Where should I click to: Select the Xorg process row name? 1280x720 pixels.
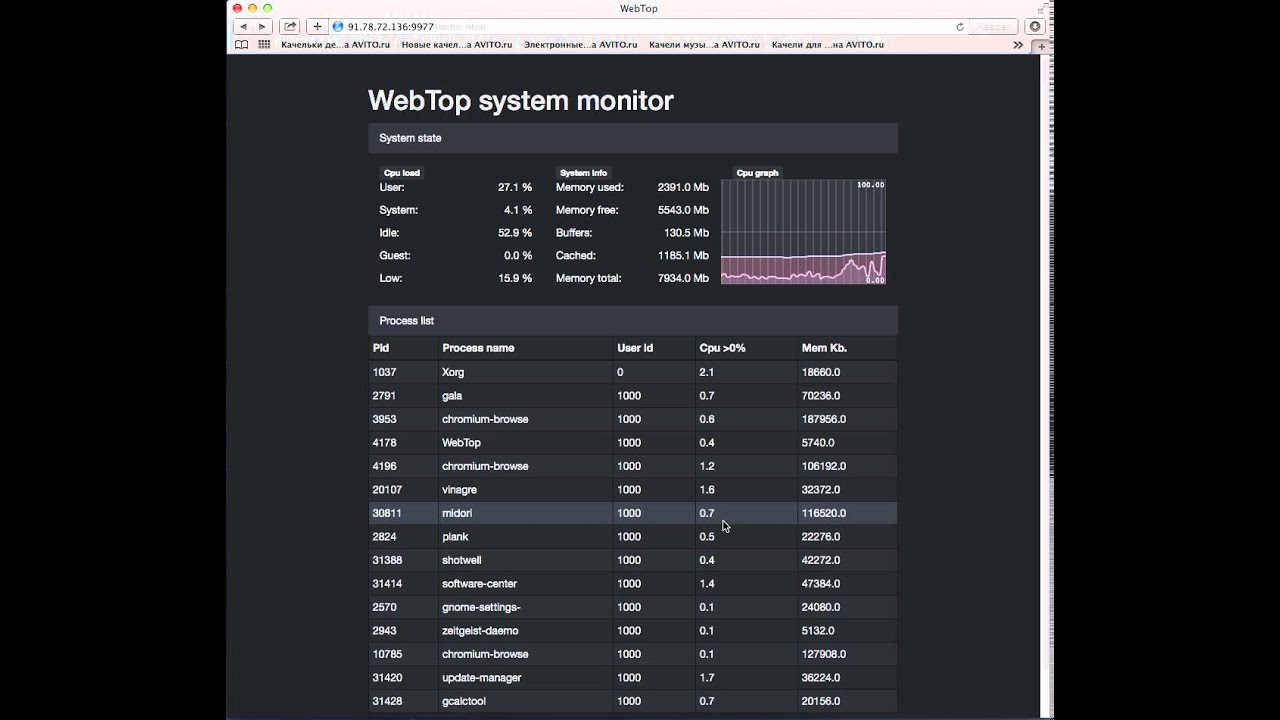tap(453, 372)
